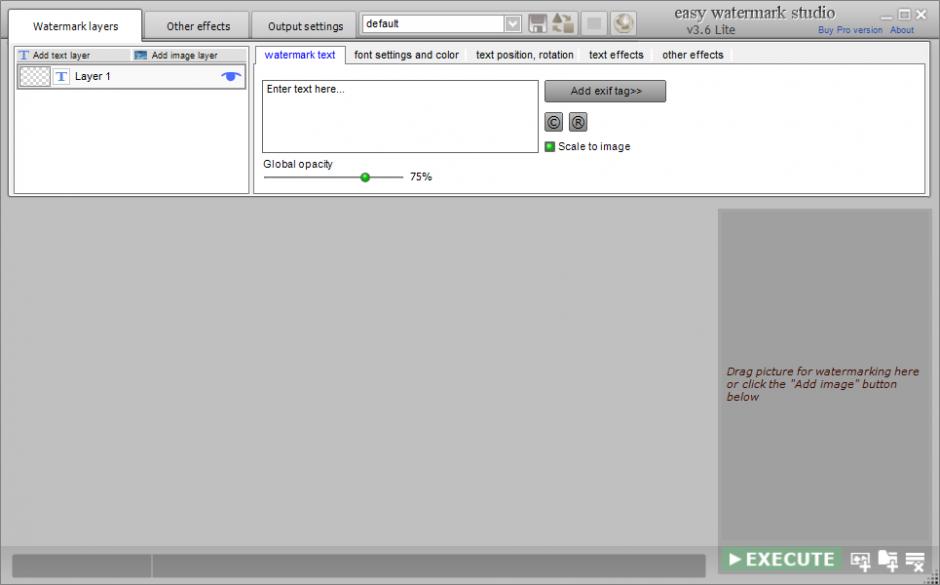Insert the registered ® symbol
Screen dimensions: 940x585
pos(578,122)
